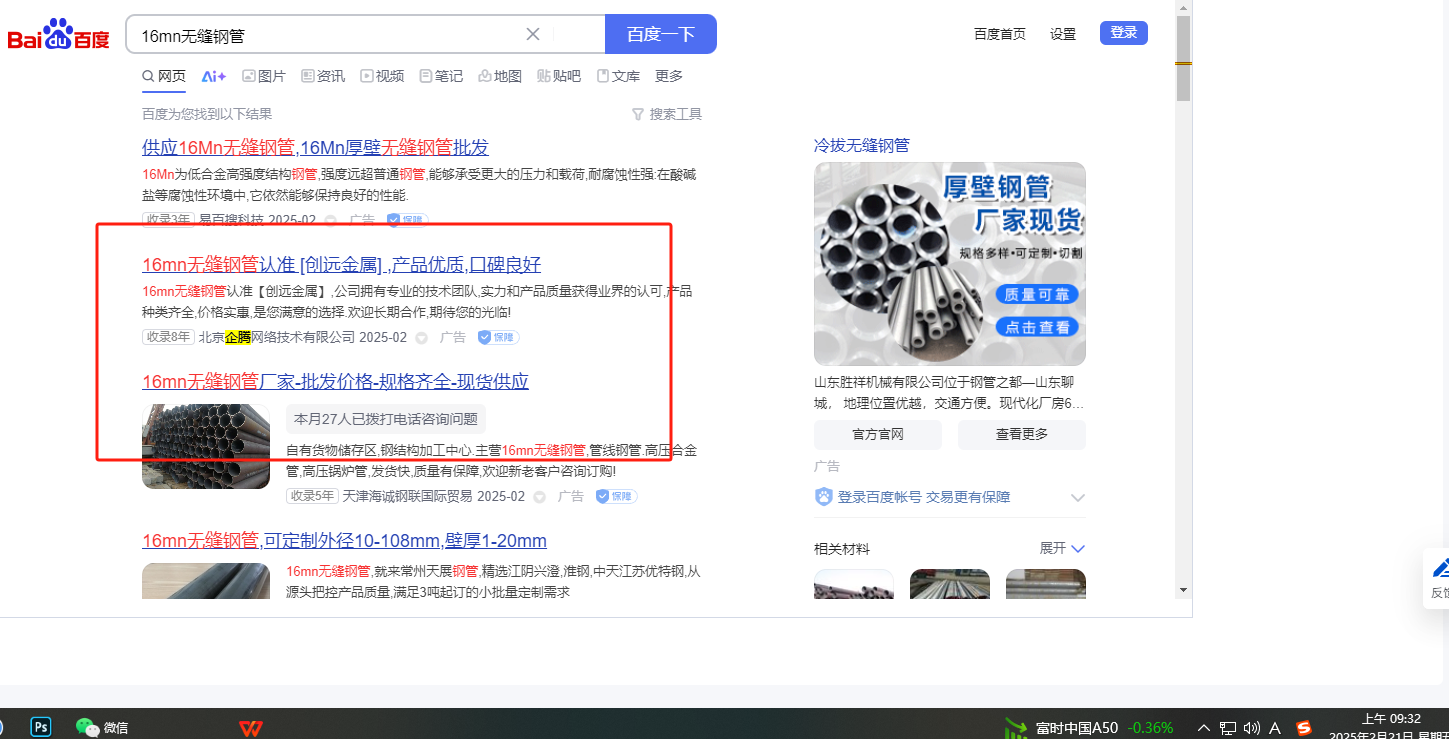Click the 保障 shield badge in 天津海诚 row

(616, 497)
